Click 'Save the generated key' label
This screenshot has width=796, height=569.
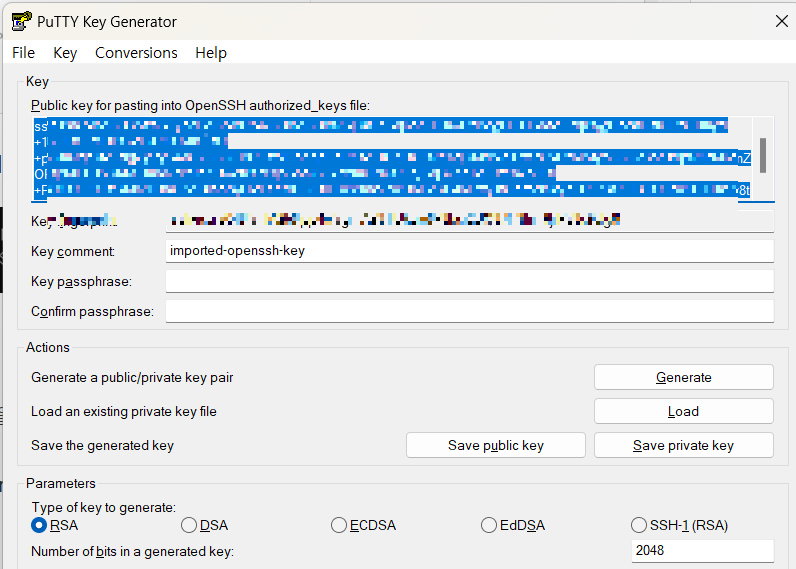[x=103, y=446]
